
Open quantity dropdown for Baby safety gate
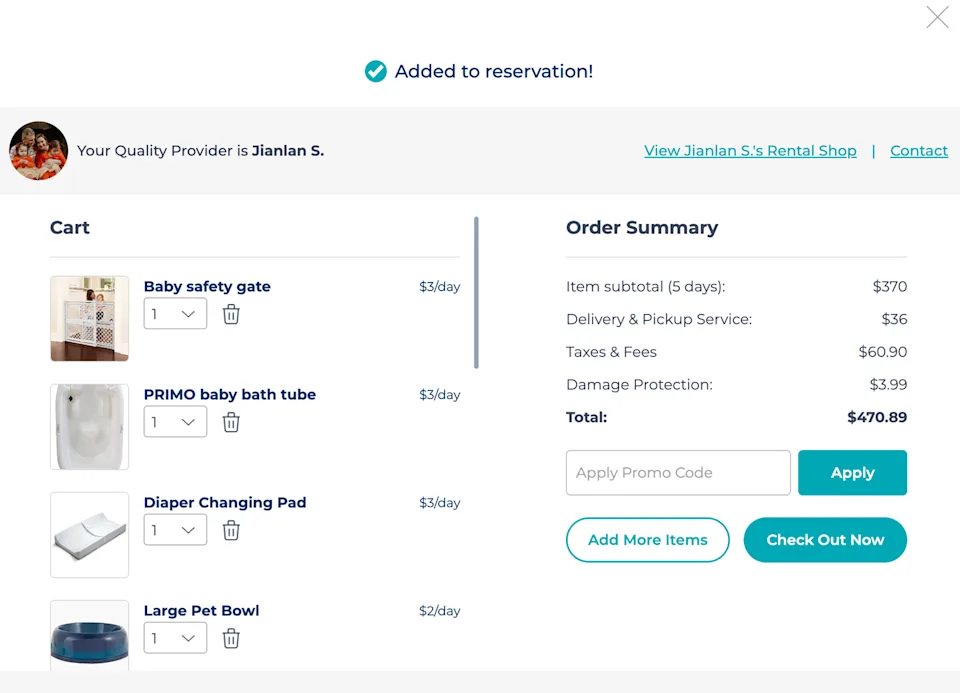[175, 314]
